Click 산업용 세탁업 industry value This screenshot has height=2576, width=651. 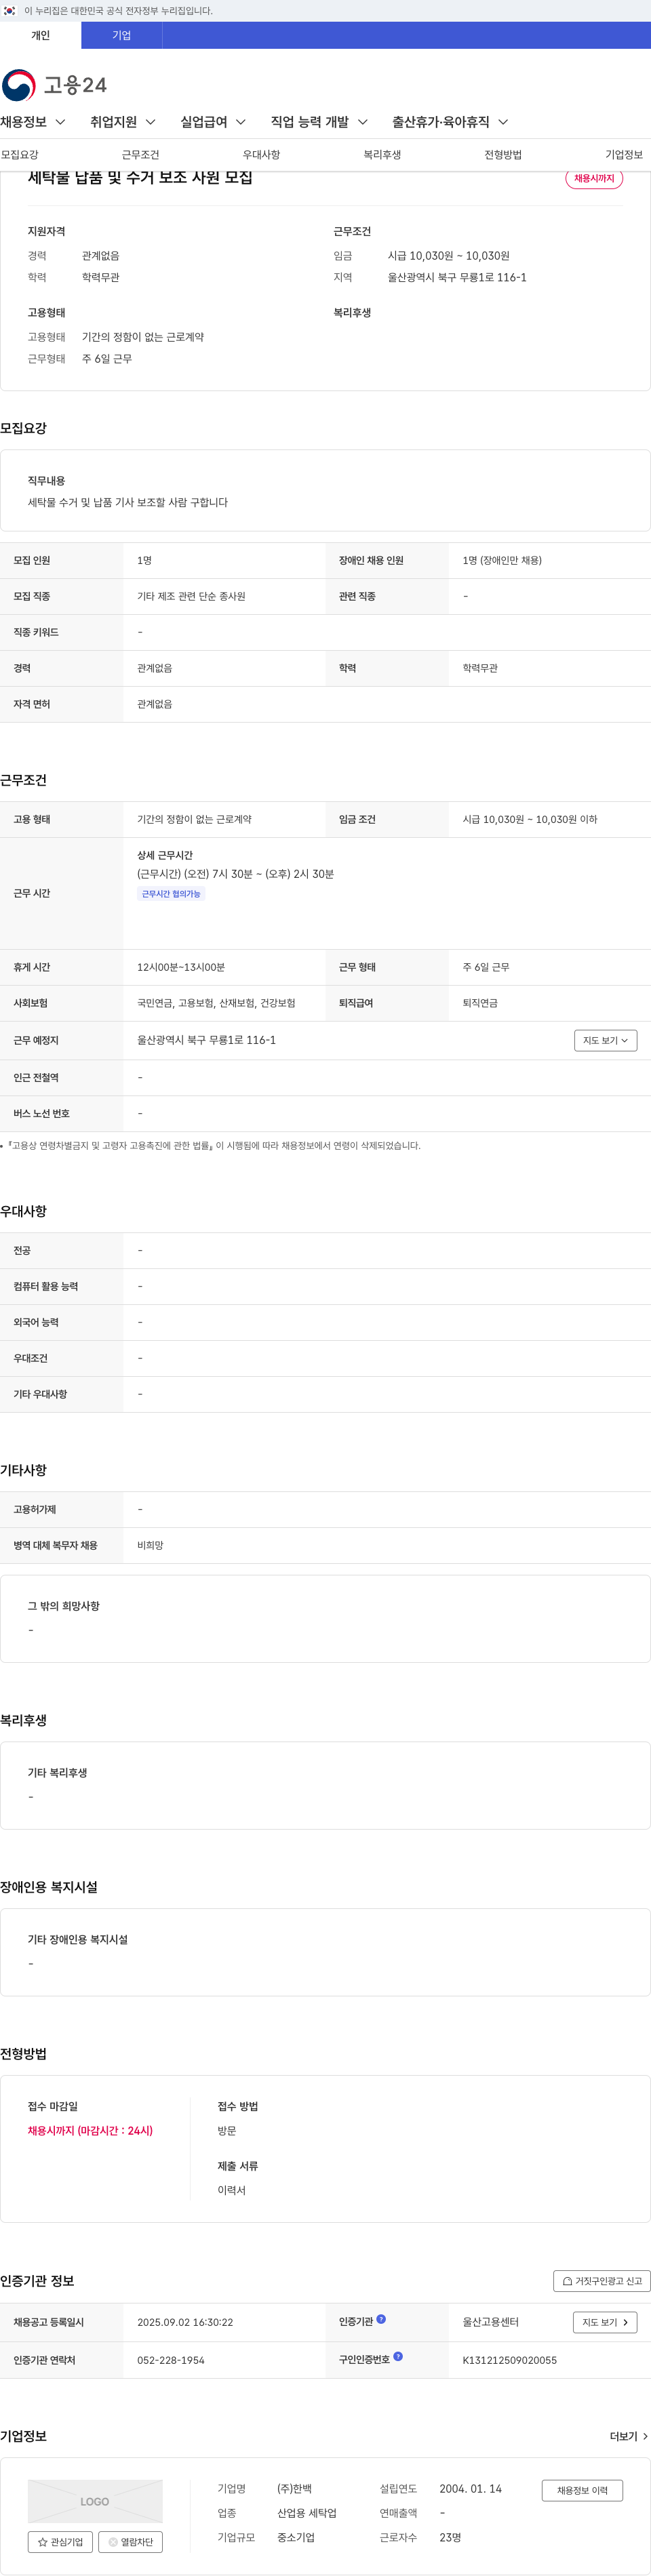(307, 2513)
